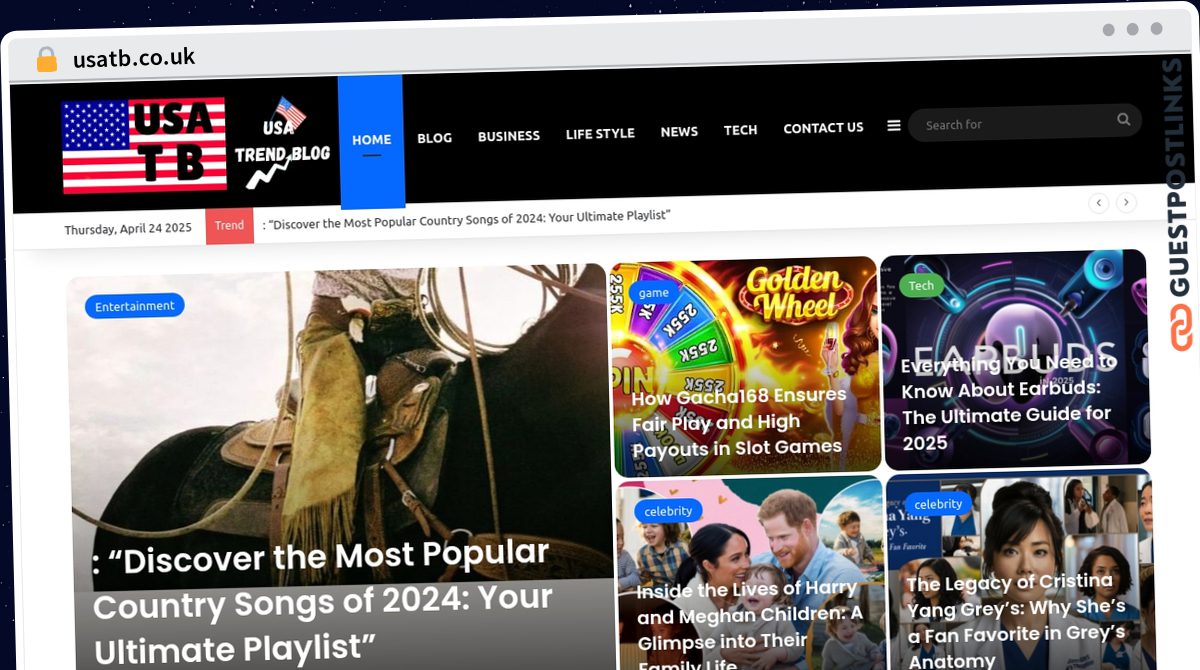The image size is (1200, 670).
Task: Click the padlock icon in address bar
Action: (x=47, y=59)
